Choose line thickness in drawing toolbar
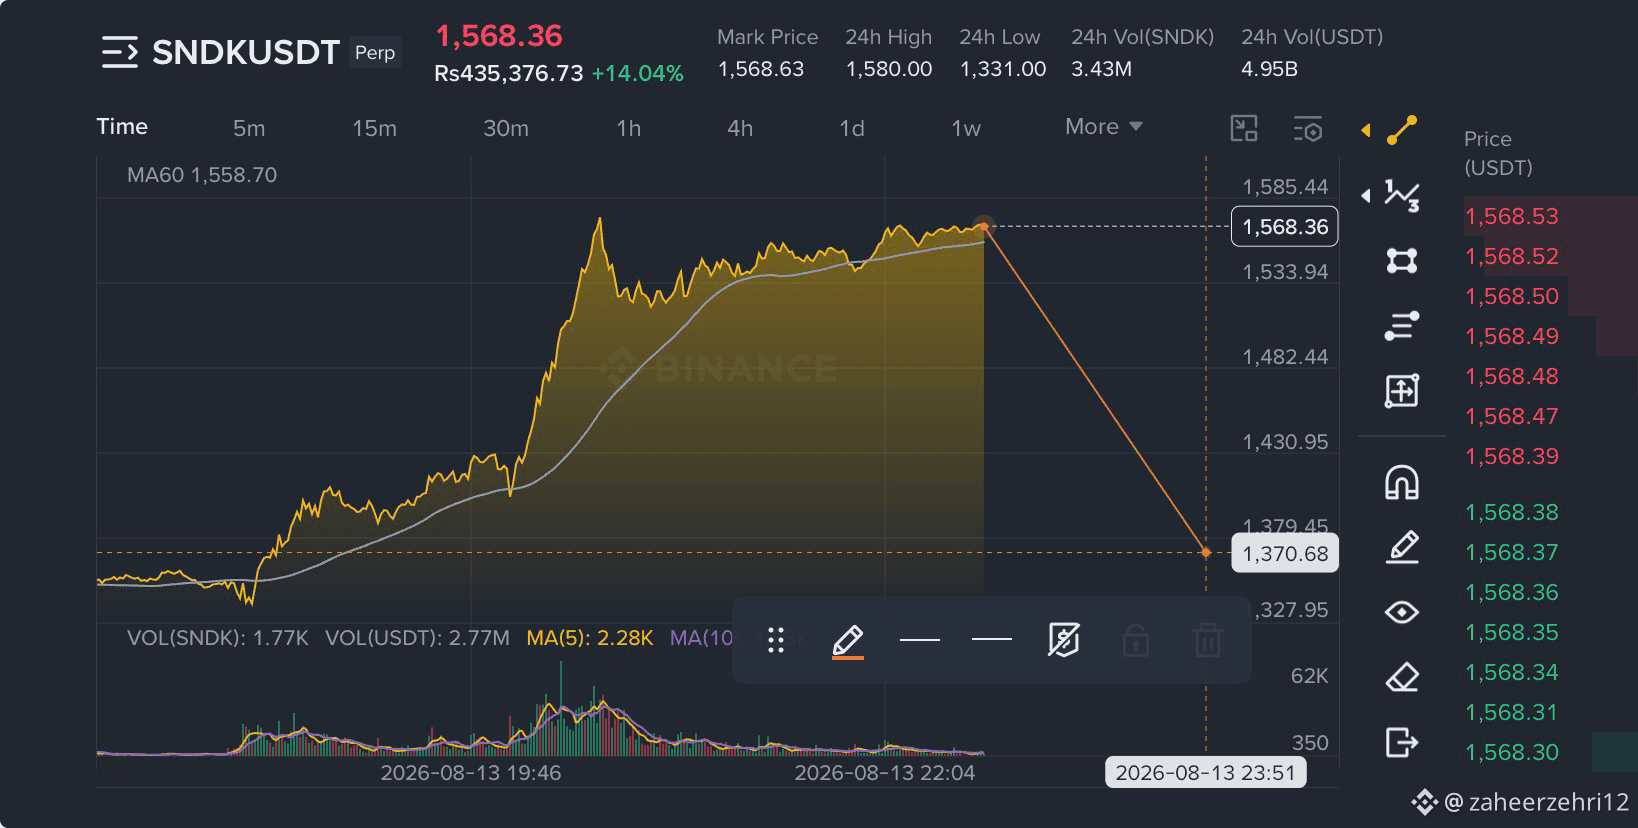 point(920,640)
